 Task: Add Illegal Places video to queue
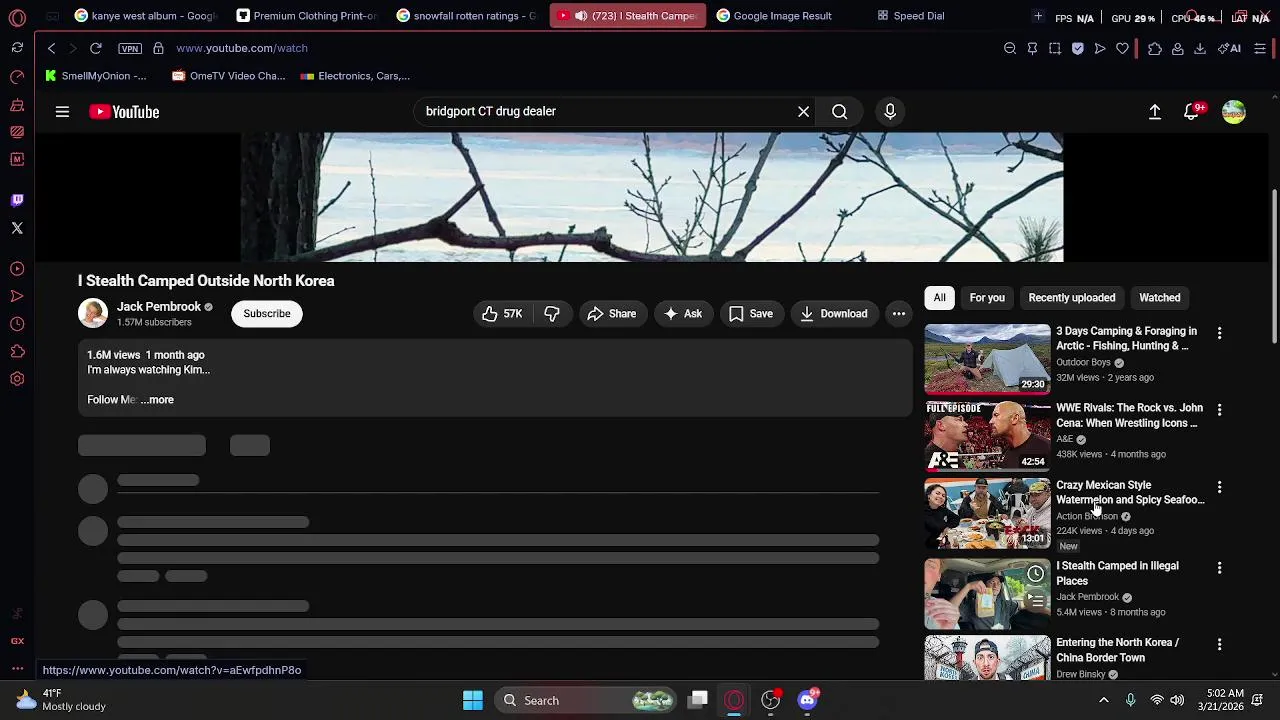1036,601
